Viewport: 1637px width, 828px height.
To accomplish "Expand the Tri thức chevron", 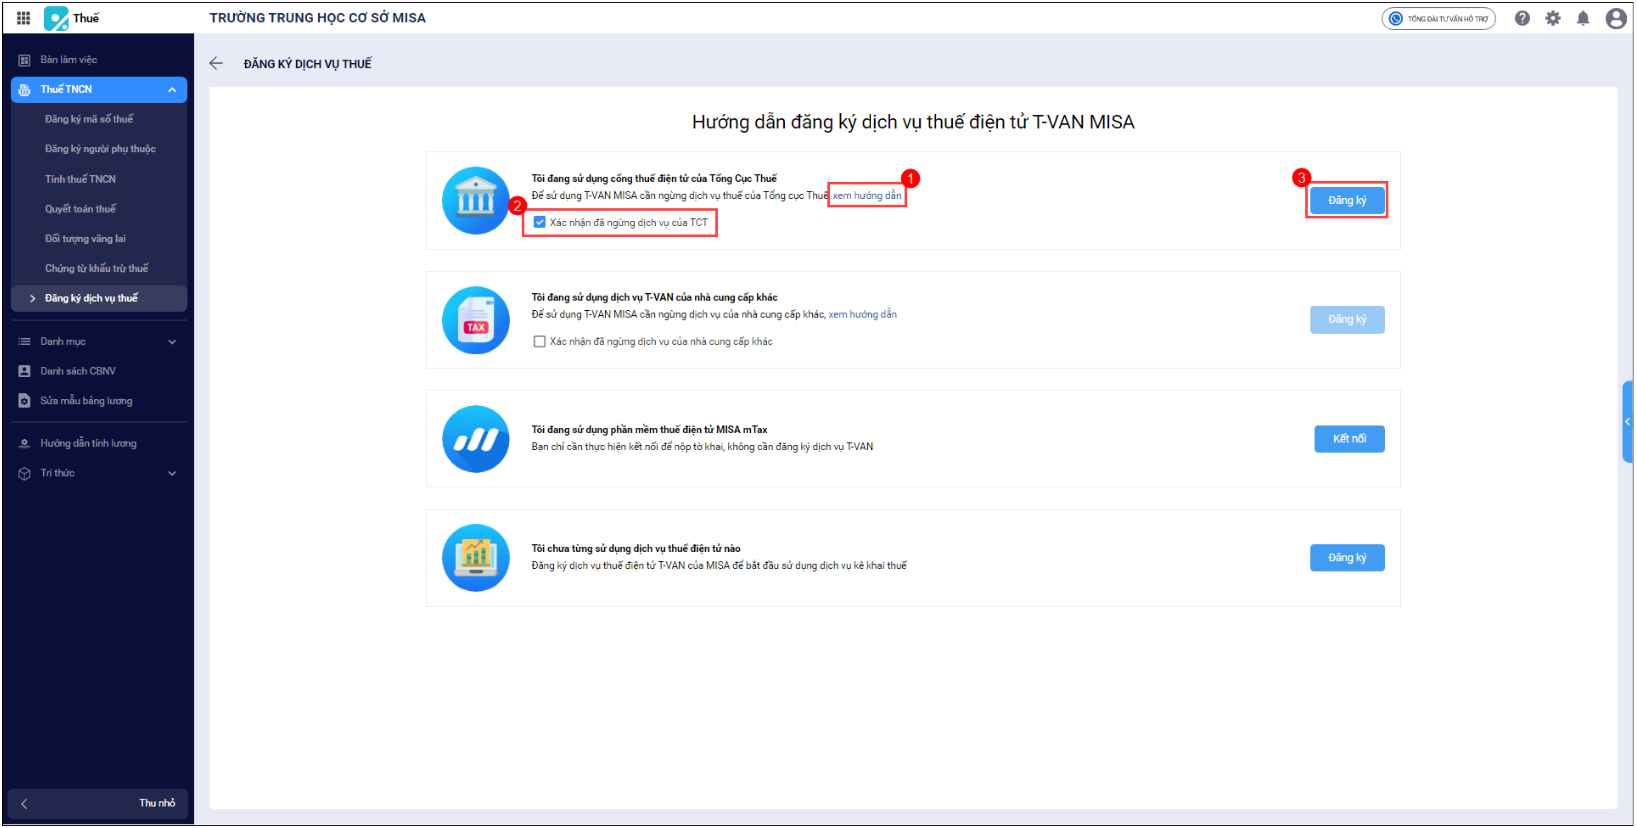I will pos(172,473).
